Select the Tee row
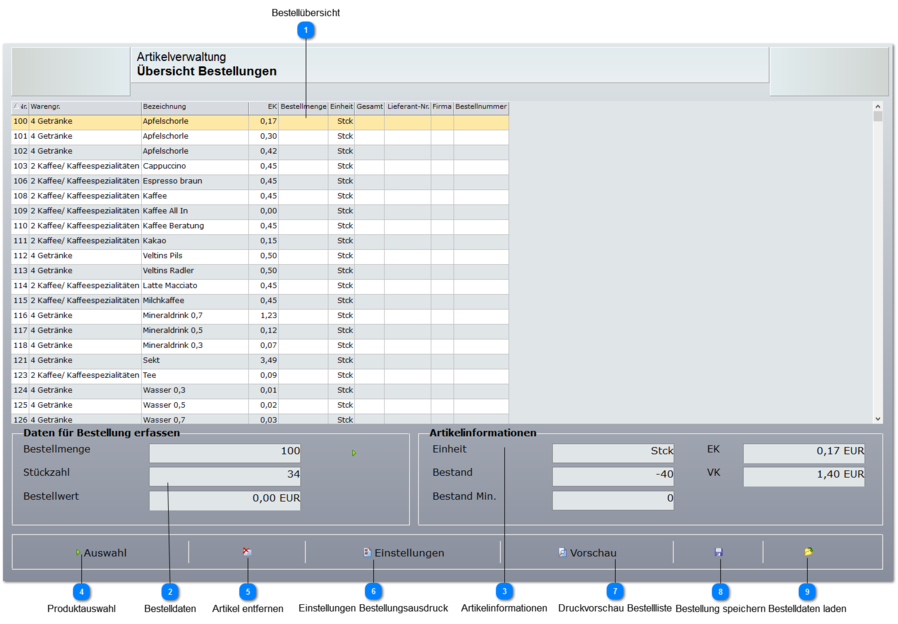898x624 pixels. pyautogui.click(x=259, y=375)
